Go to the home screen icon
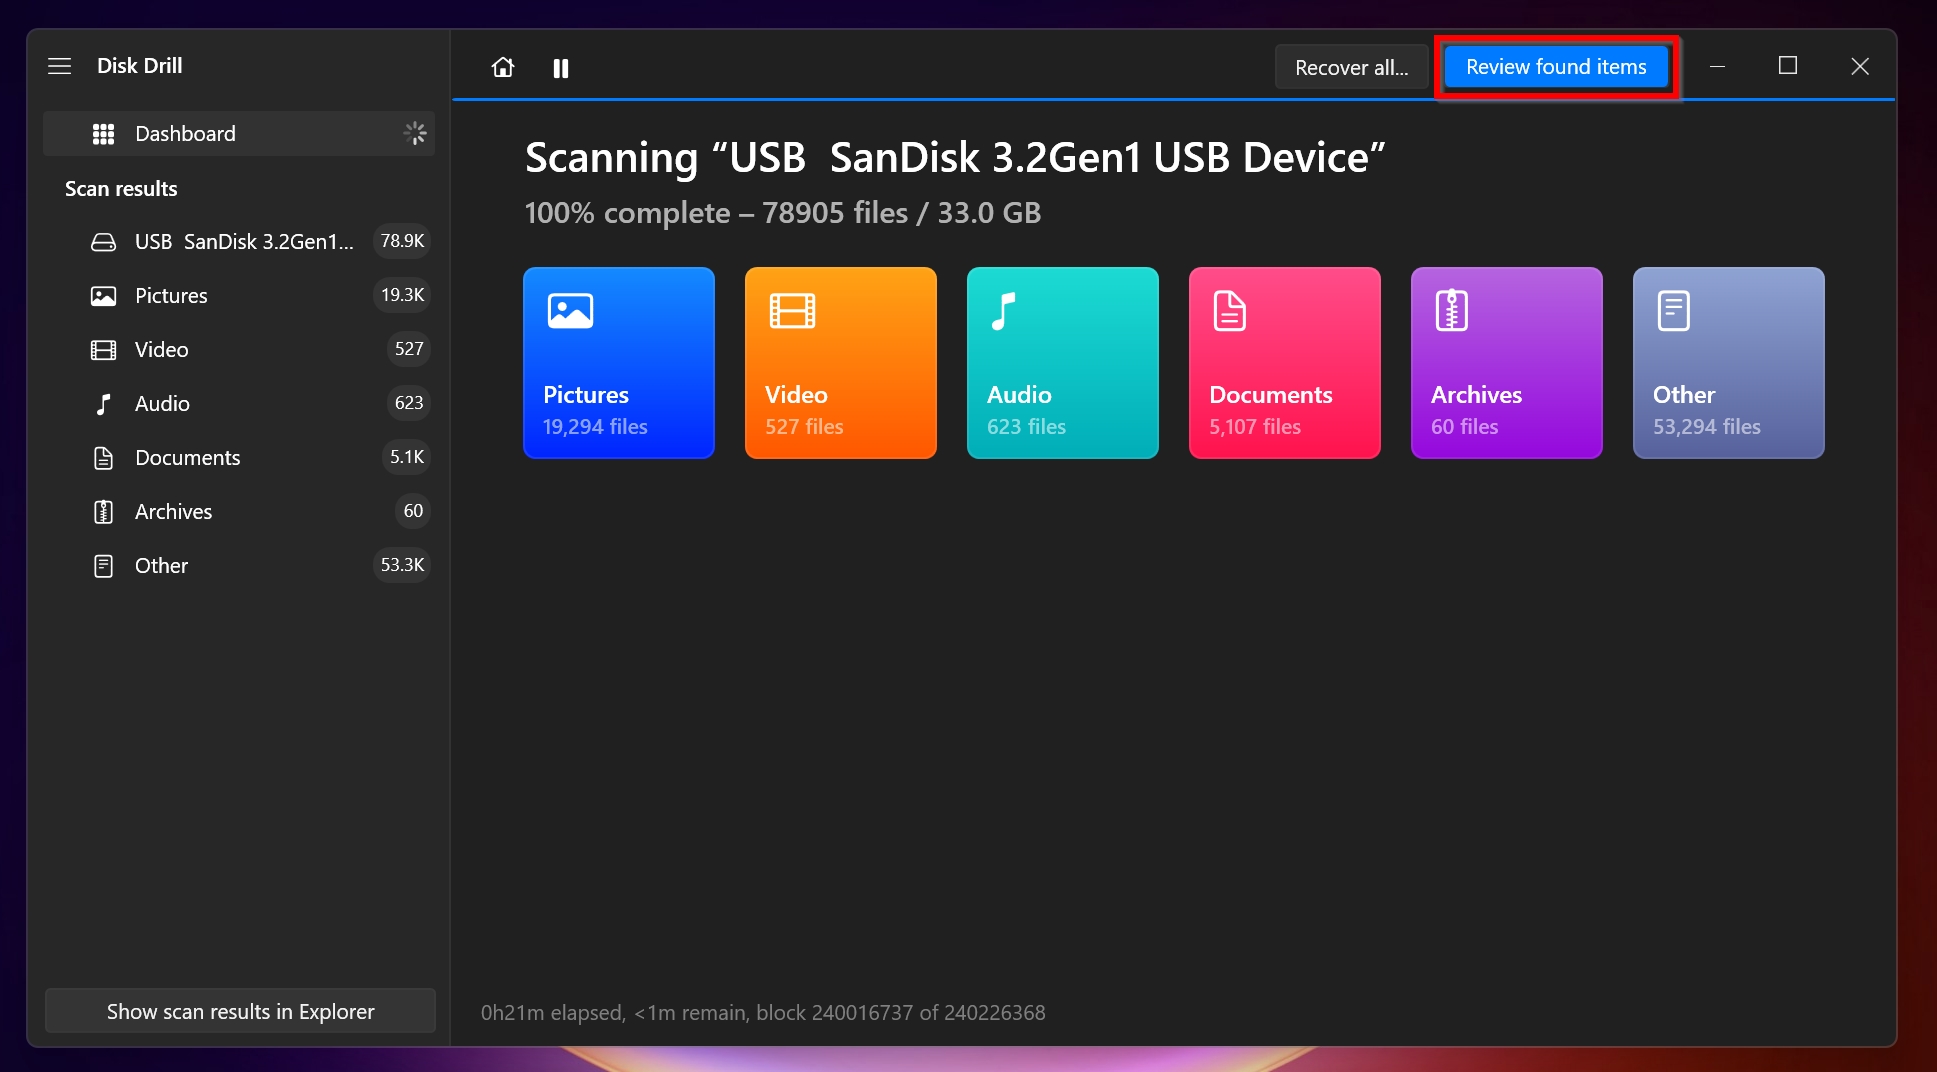Image resolution: width=1937 pixels, height=1072 pixels. click(503, 67)
